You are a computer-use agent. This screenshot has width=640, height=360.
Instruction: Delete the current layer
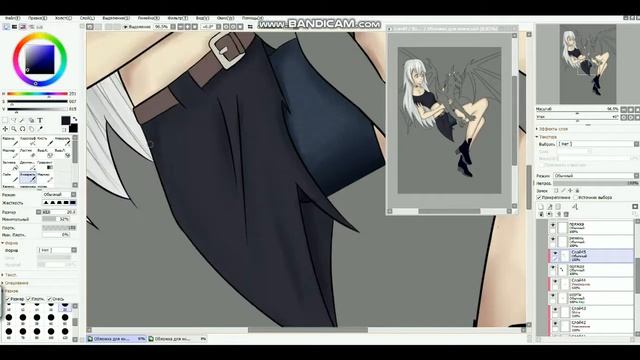[x=566, y=214]
